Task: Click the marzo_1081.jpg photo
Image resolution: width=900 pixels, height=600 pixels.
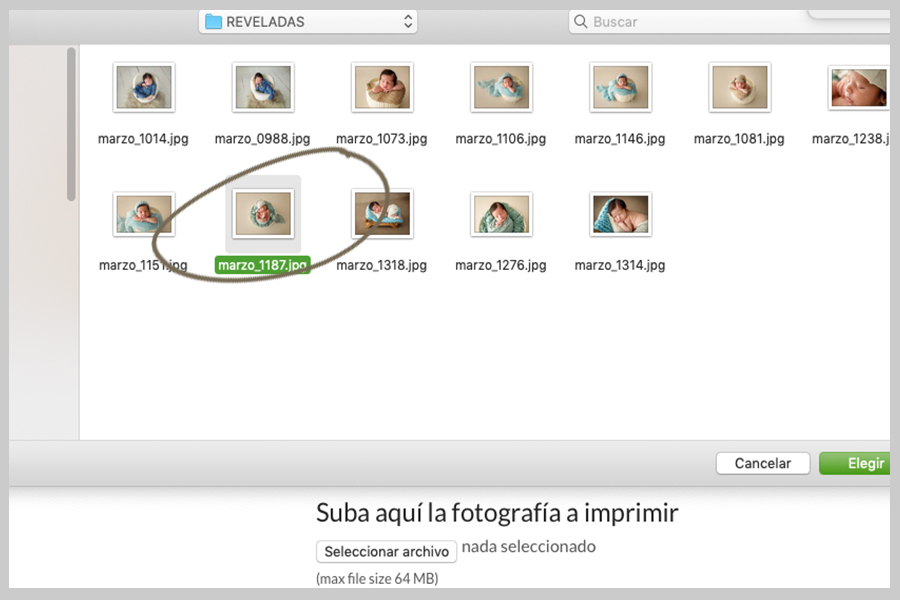Action: coord(739,88)
